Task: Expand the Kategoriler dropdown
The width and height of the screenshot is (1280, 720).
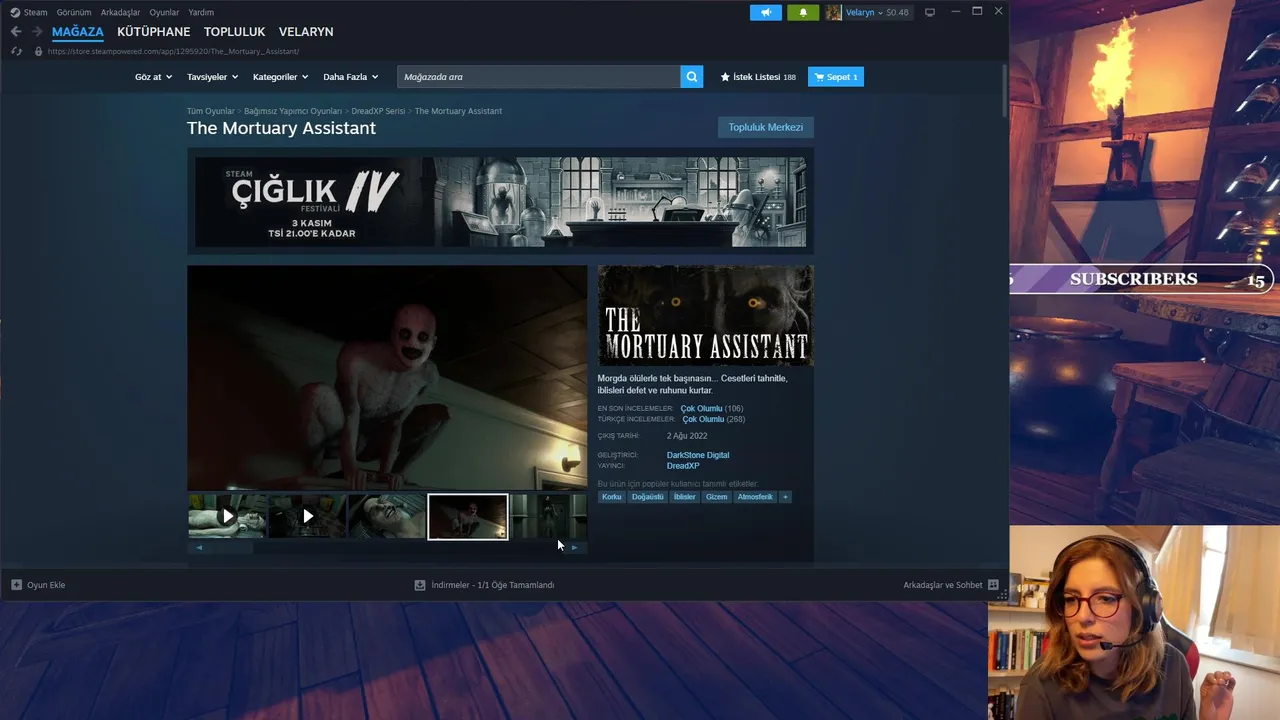Action: pyautogui.click(x=280, y=77)
